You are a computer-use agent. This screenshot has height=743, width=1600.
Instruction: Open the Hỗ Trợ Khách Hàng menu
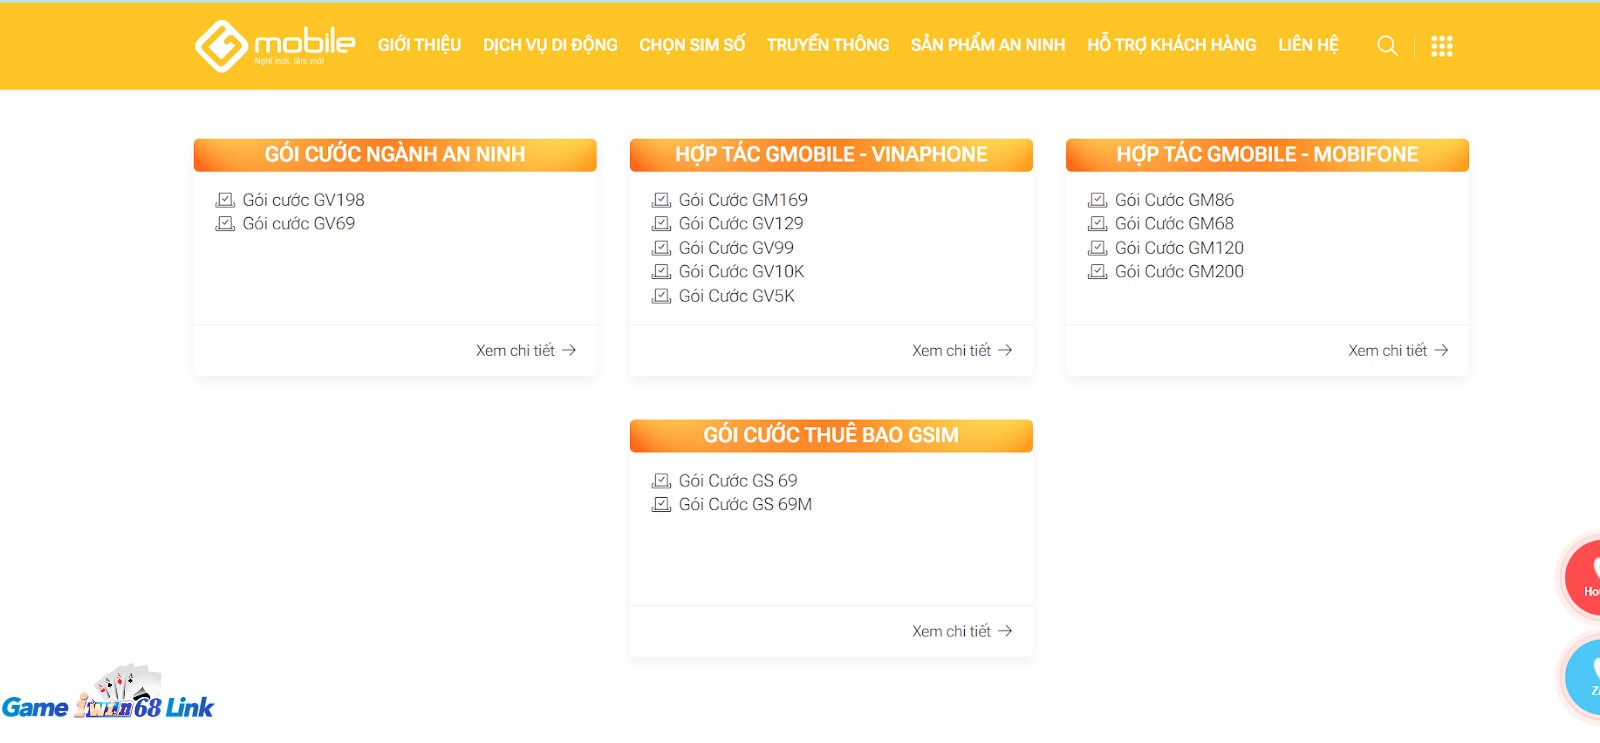click(x=1172, y=45)
